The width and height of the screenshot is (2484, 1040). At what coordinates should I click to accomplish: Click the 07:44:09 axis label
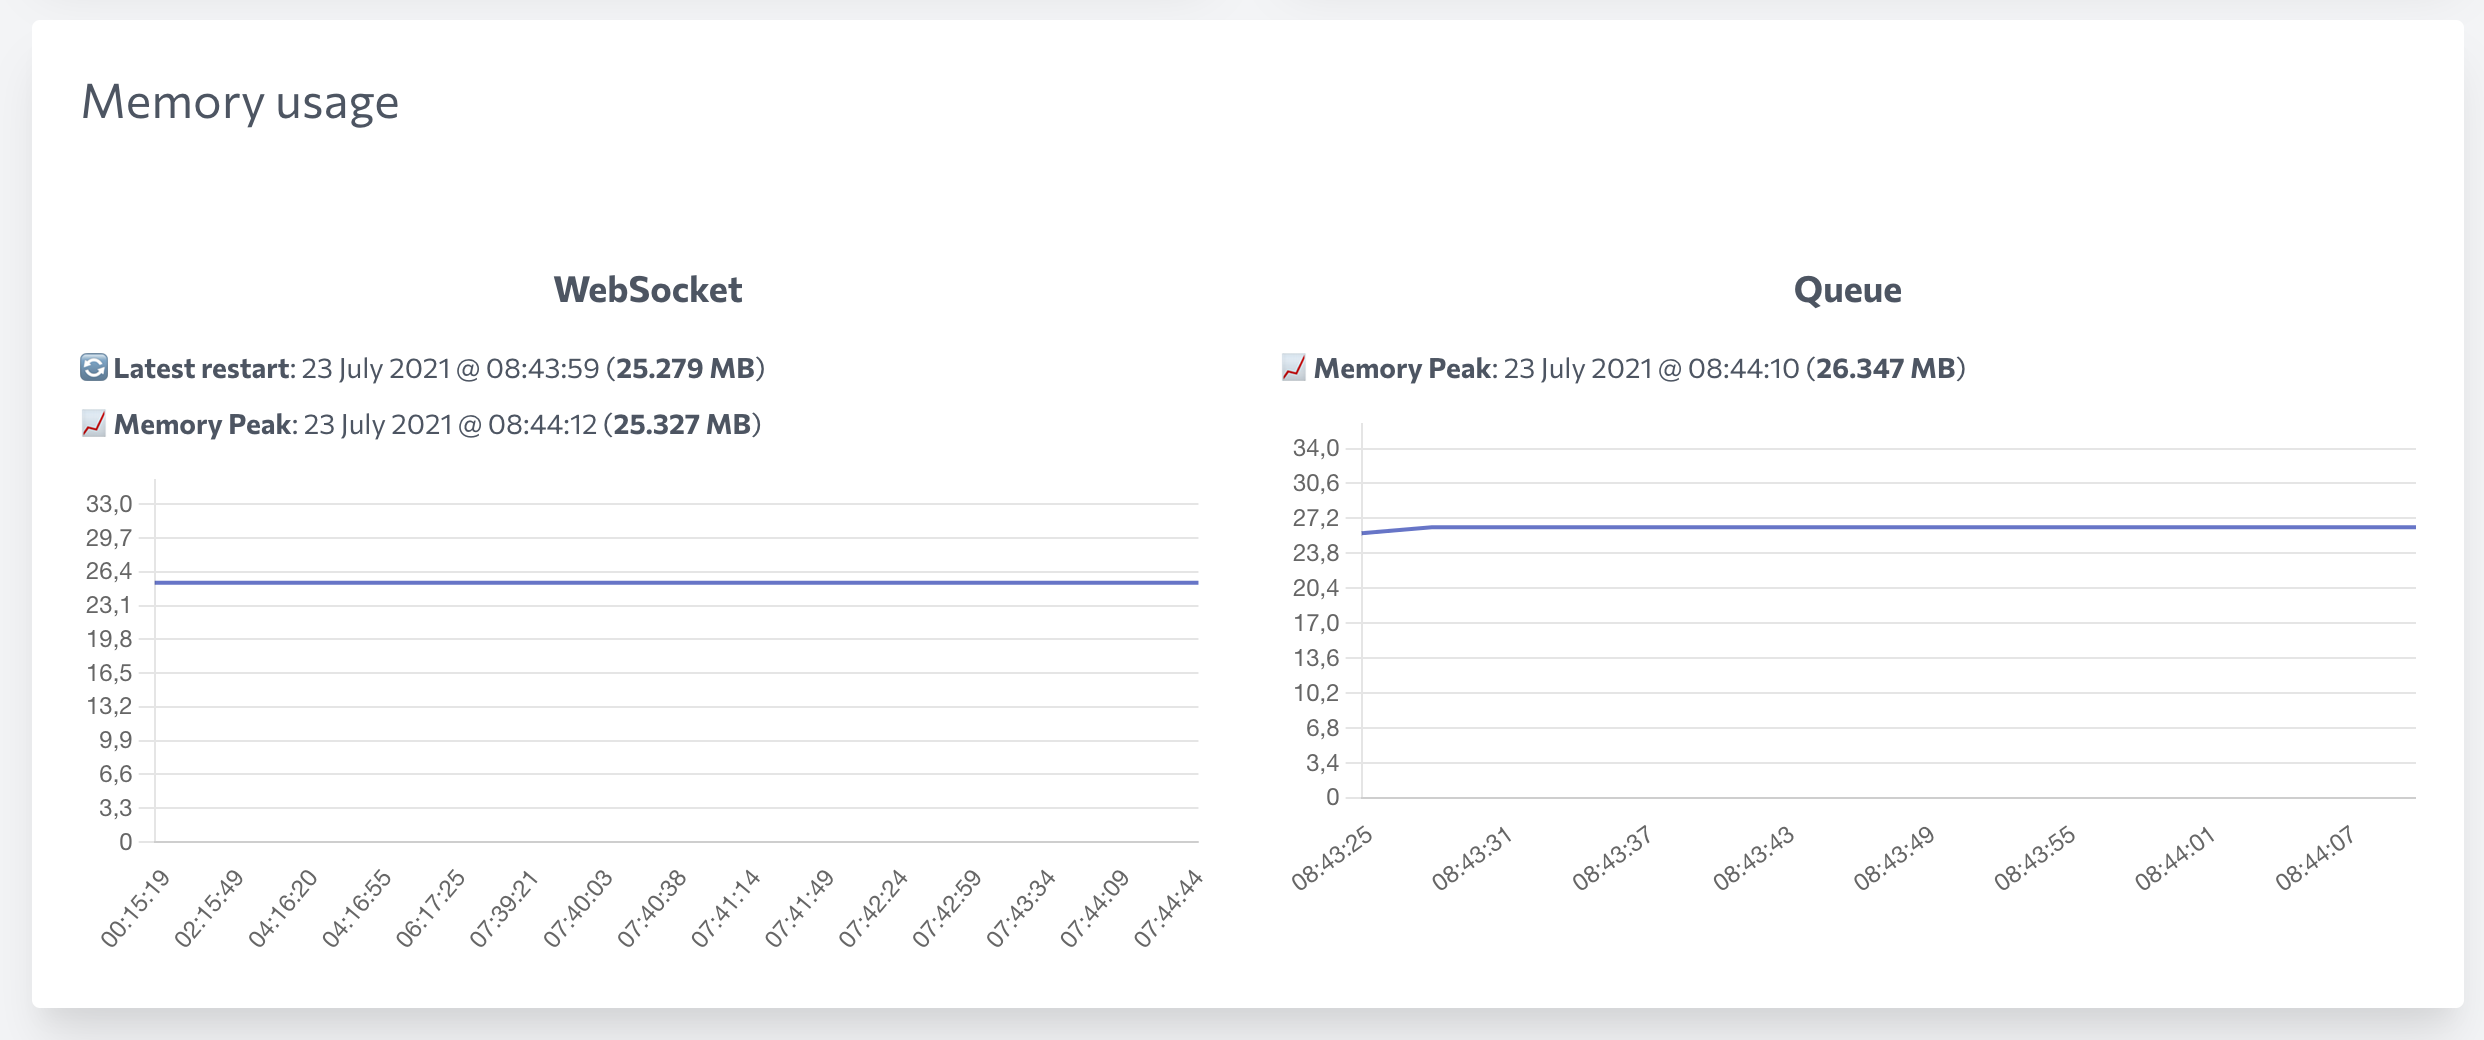[1095, 908]
